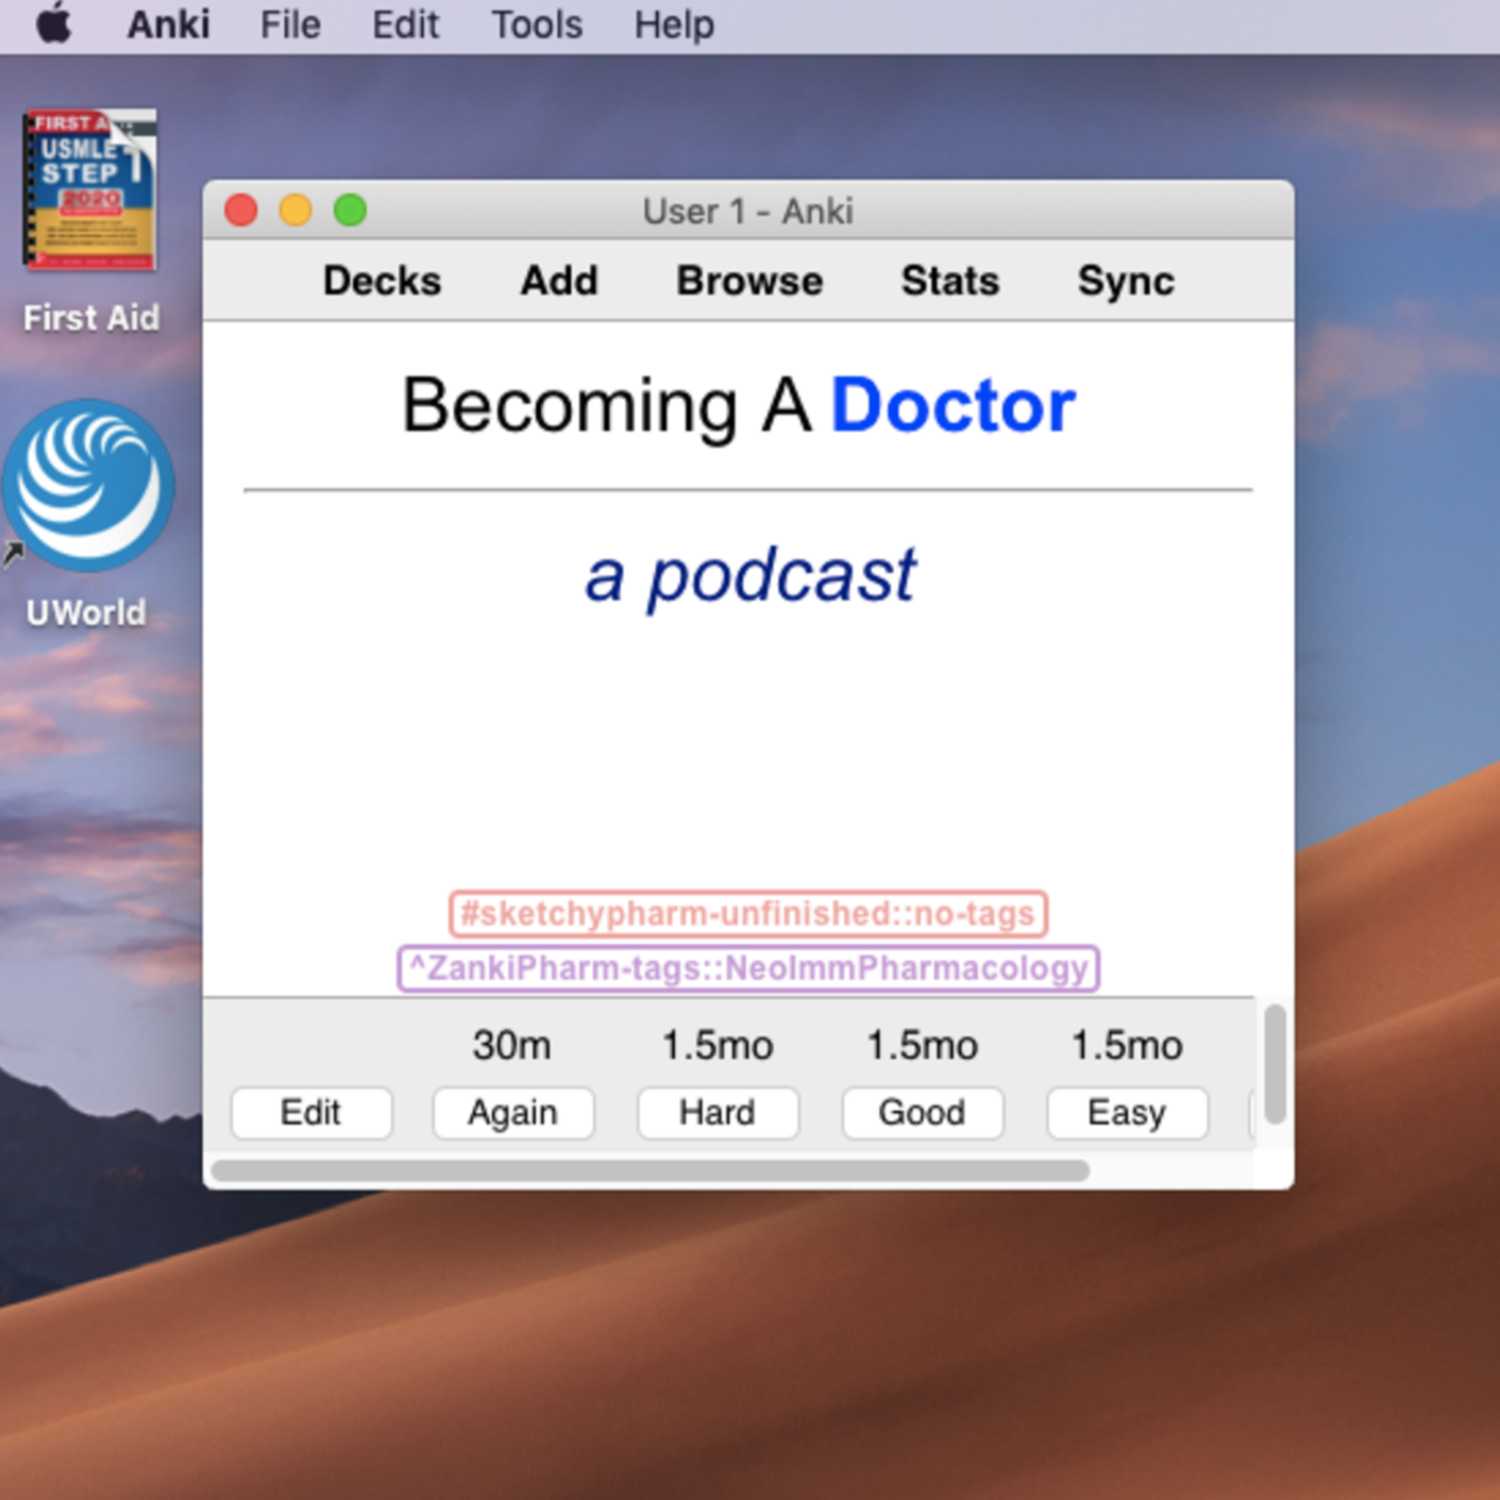Click the horizontal scrollbar of the Anki window
Viewport: 1500px width, 1500px height.
coord(650,1170)
